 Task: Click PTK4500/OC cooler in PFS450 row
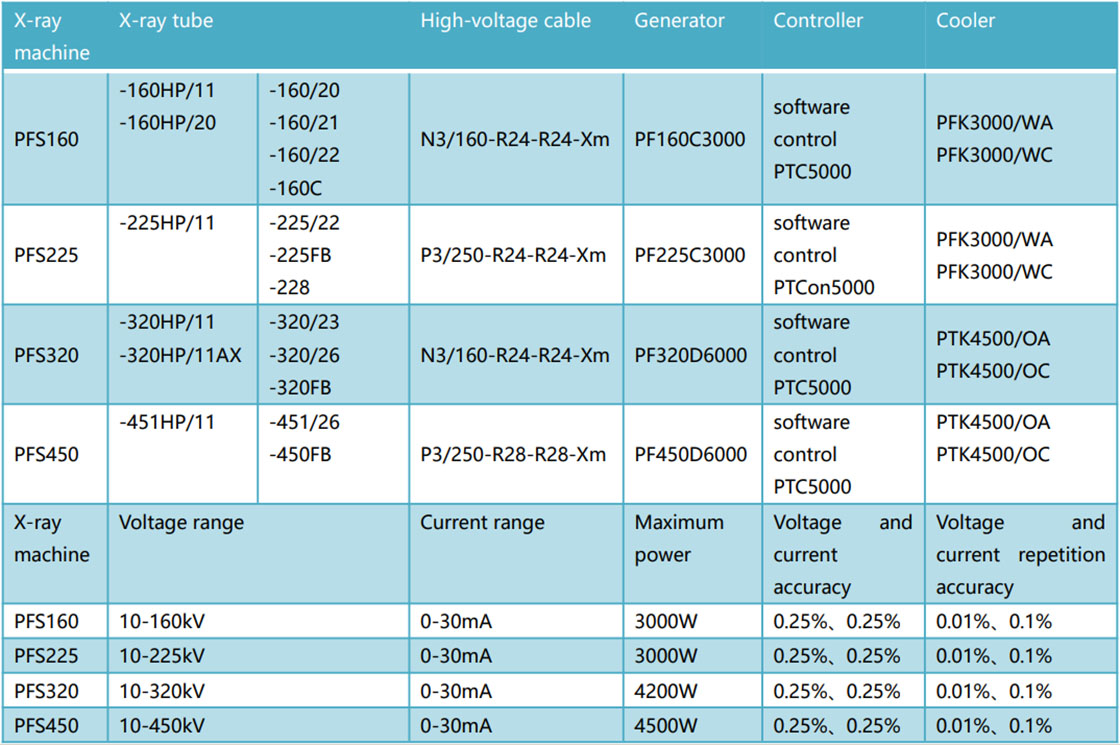tap(993, 454)
